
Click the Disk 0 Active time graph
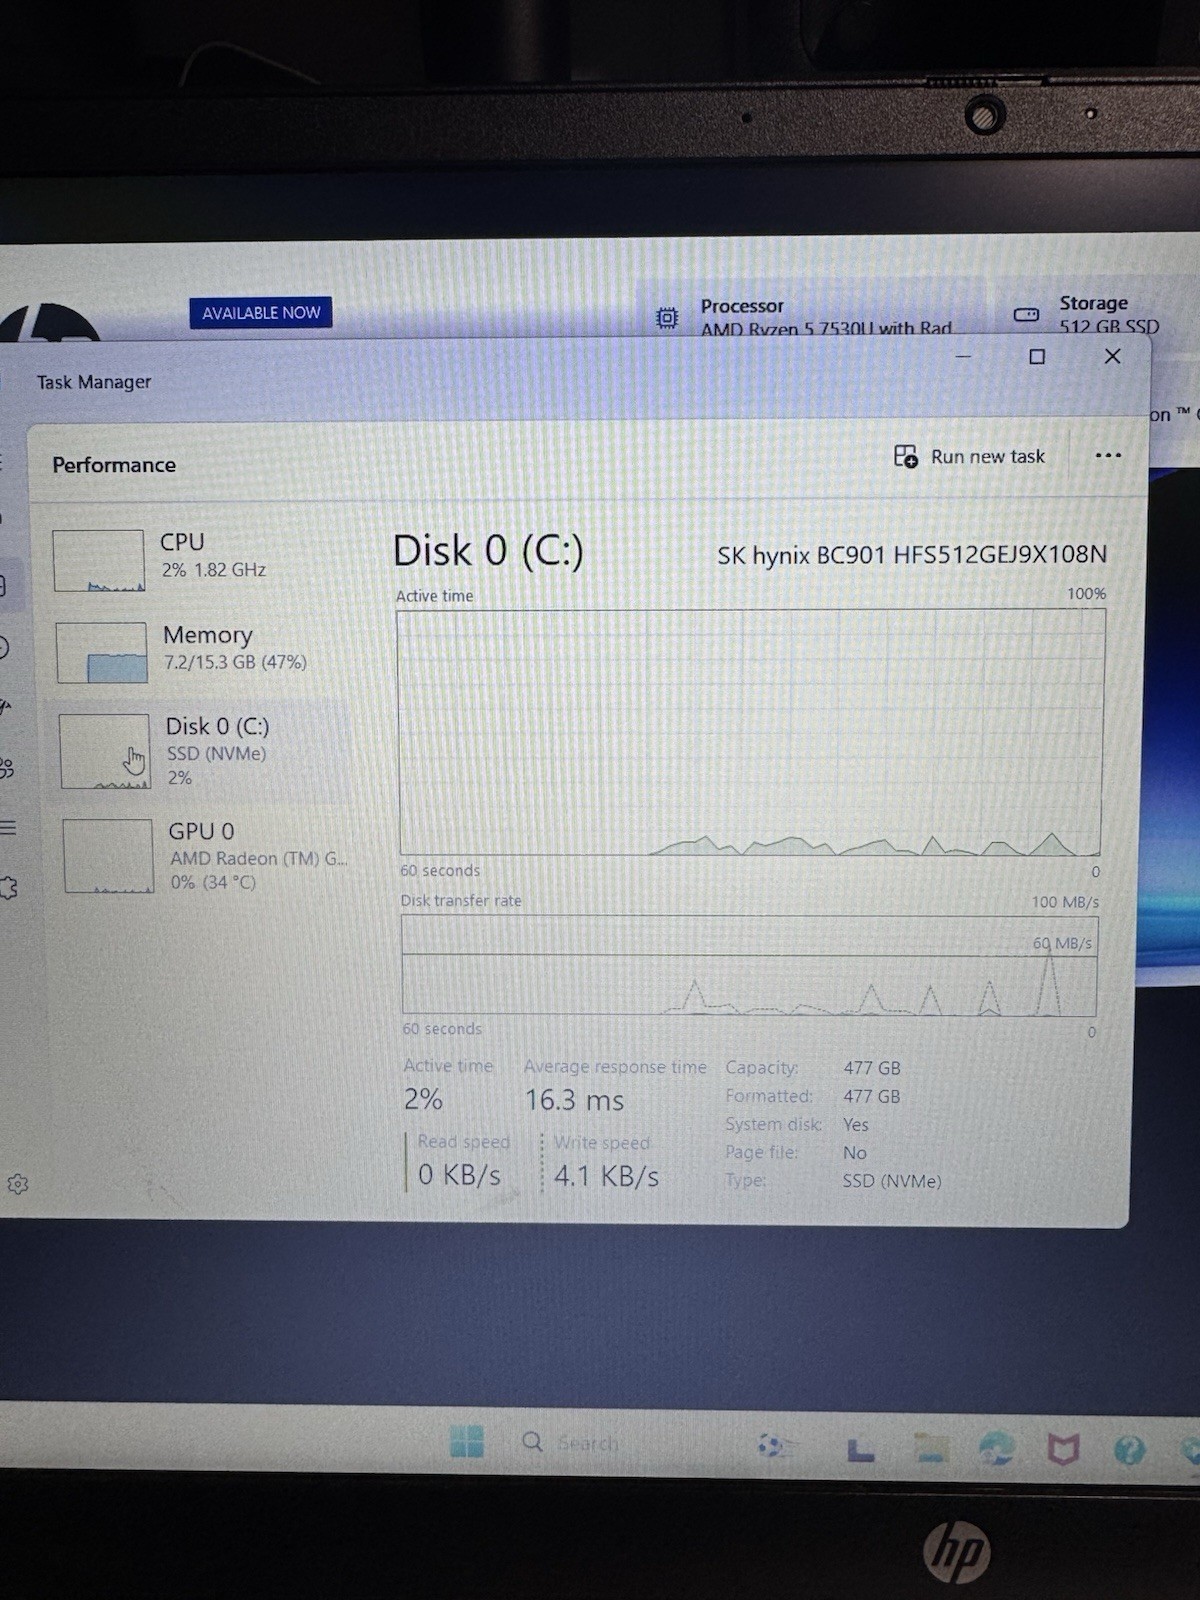(750, 732)
